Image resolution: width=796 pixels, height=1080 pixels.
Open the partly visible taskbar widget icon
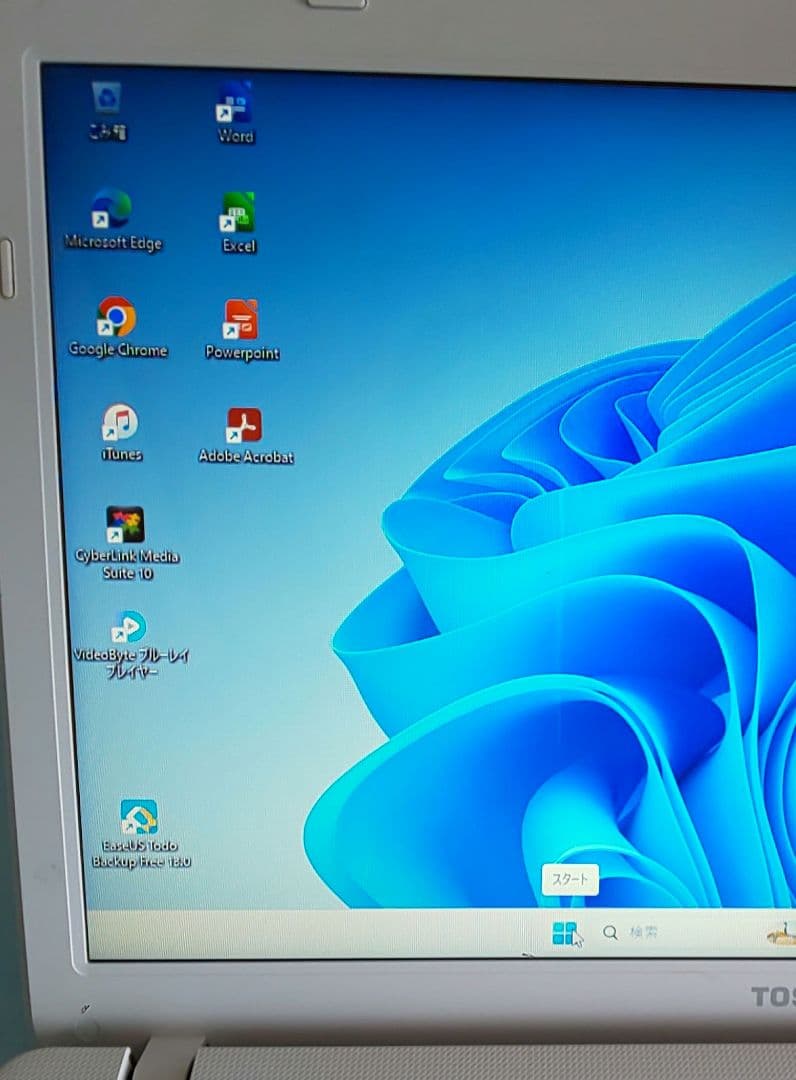(x=782, y=934)
